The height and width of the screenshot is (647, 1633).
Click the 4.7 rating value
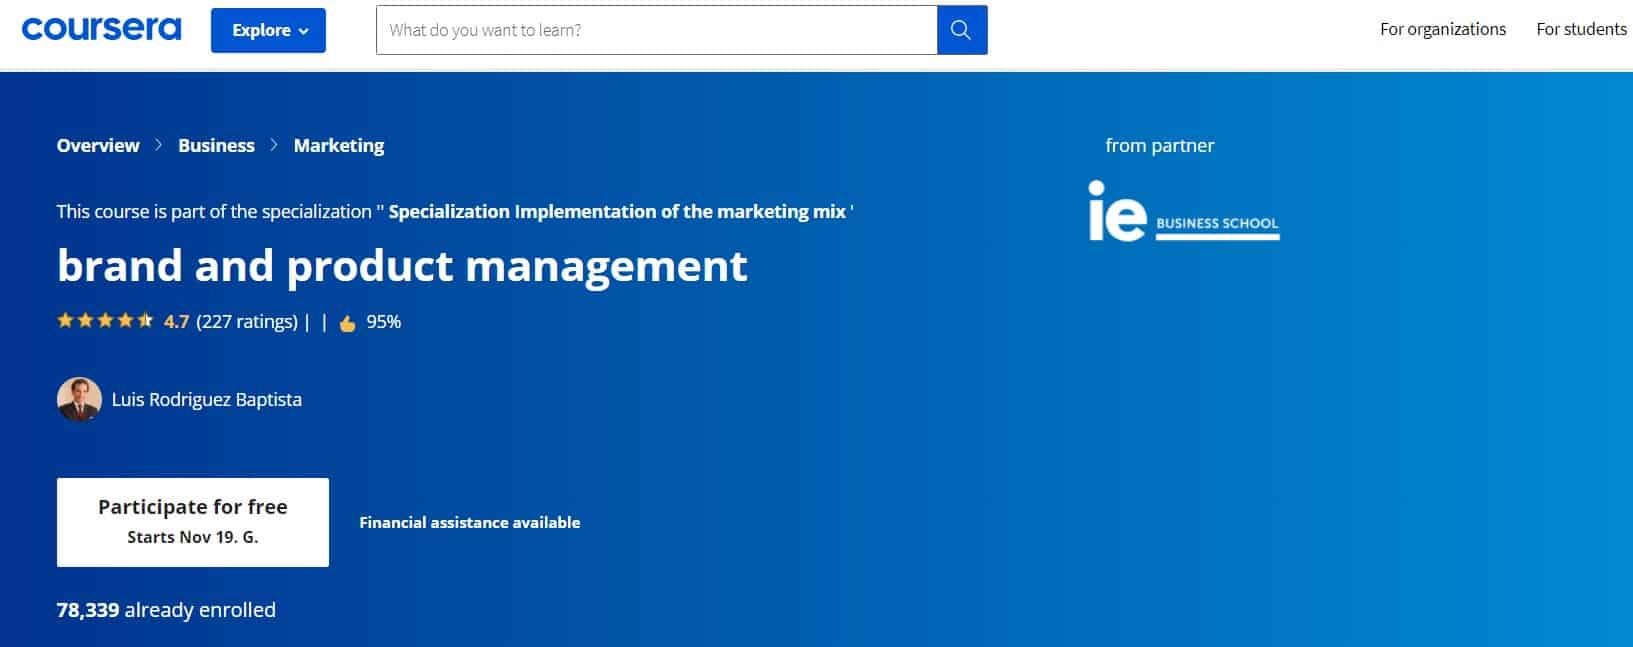(176, 321)
